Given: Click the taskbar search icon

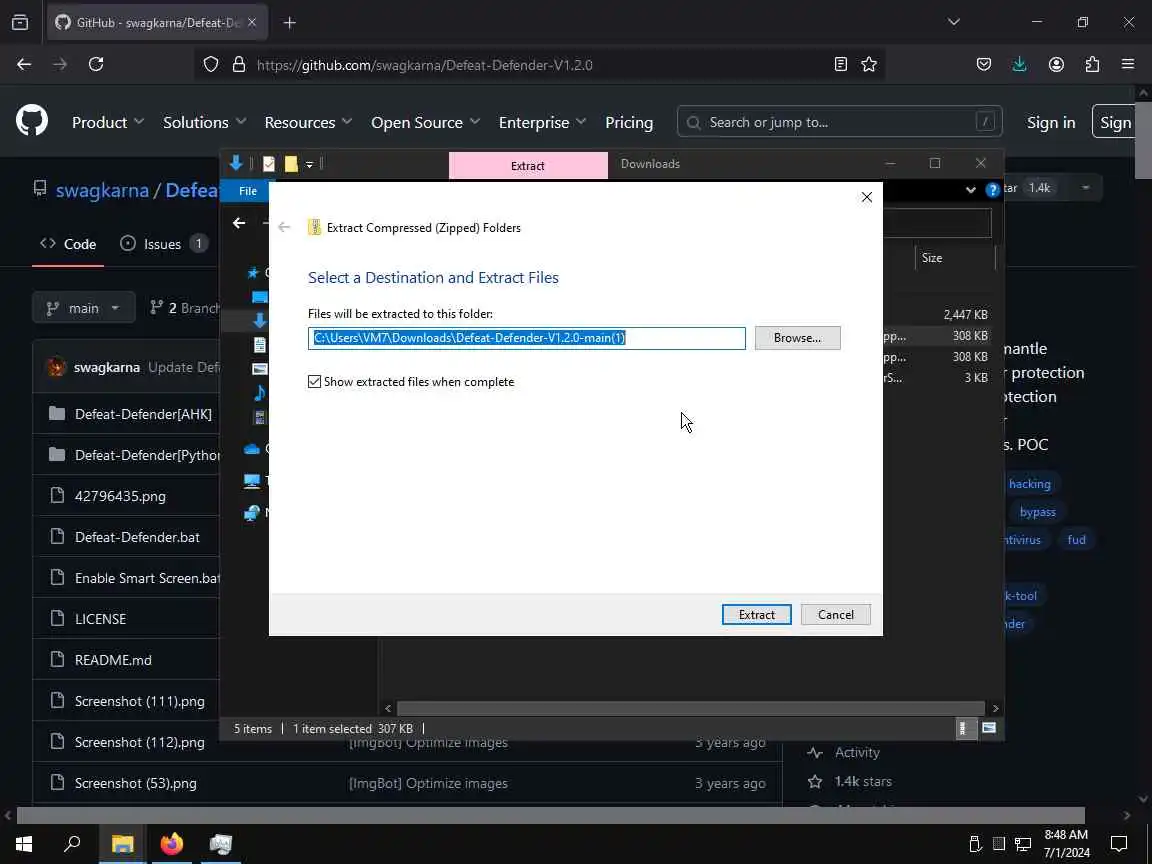Looking at the screenshot, I should (x=71, y=843).
